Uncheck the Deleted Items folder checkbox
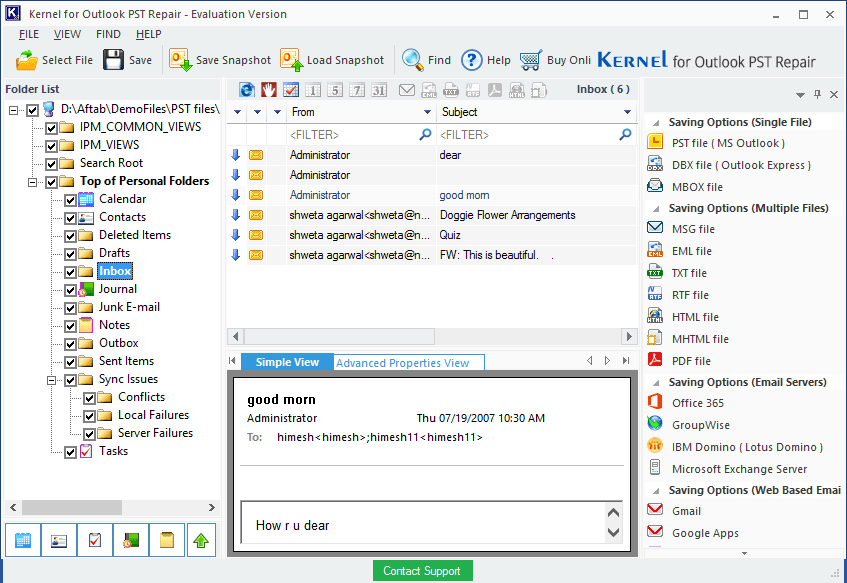This screenshot has width=847, height=583. click(x=70, y=236)
